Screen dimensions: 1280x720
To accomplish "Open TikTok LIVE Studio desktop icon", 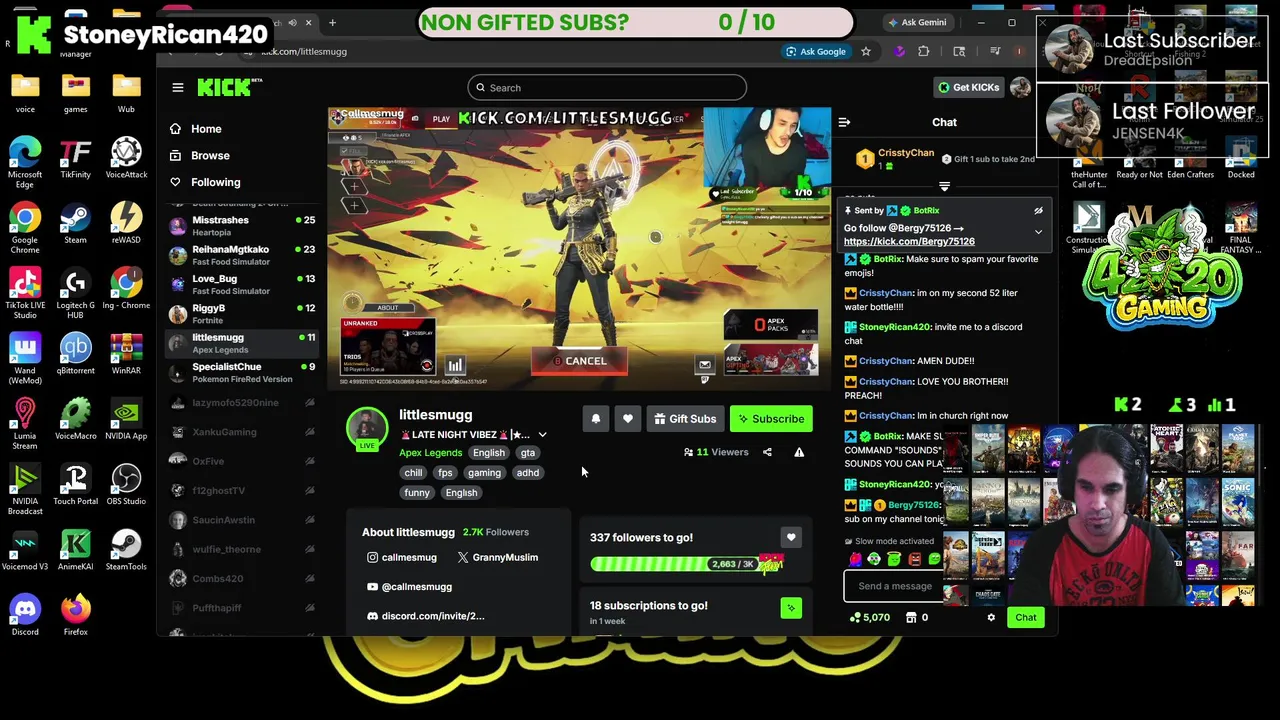I will [x=25, y=293].
